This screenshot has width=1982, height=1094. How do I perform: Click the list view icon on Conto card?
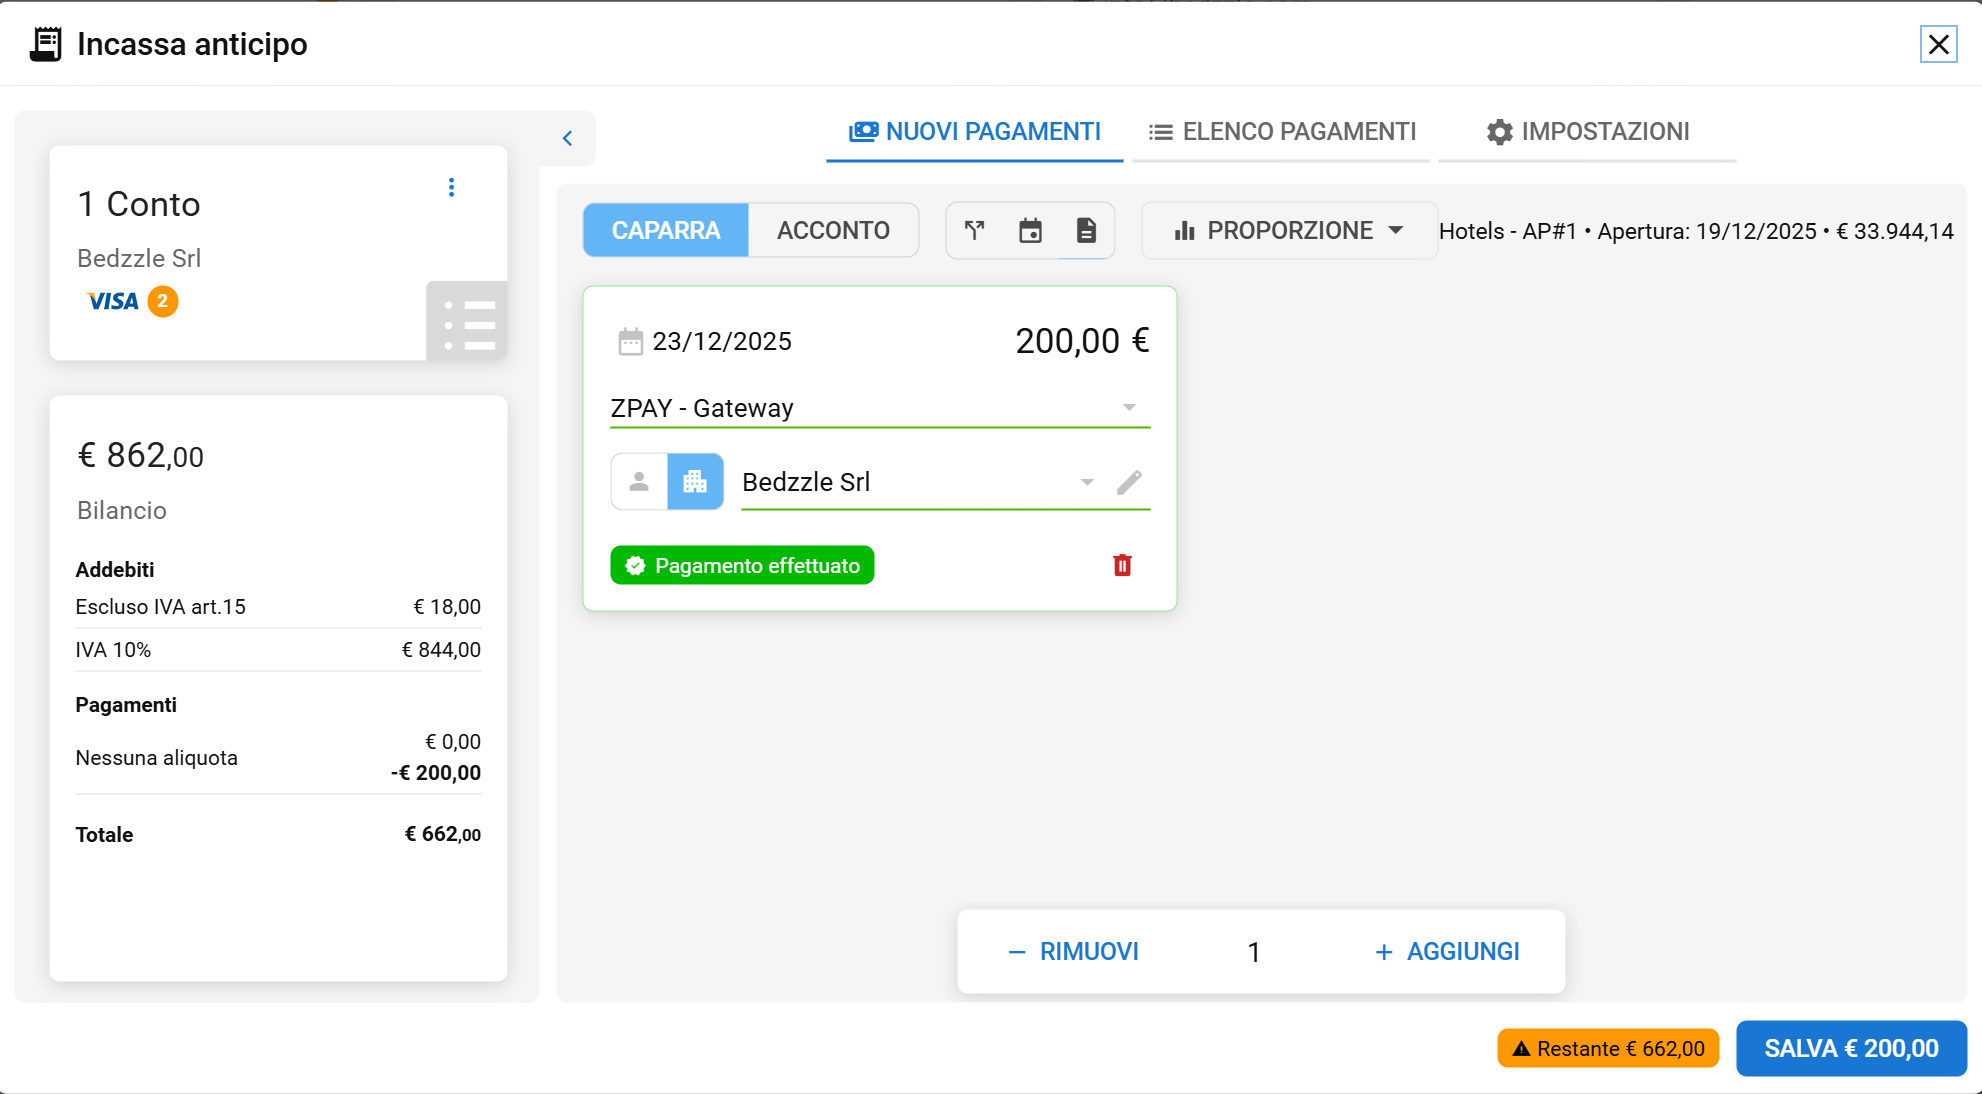pyautogui.click(x=467, y=323)
